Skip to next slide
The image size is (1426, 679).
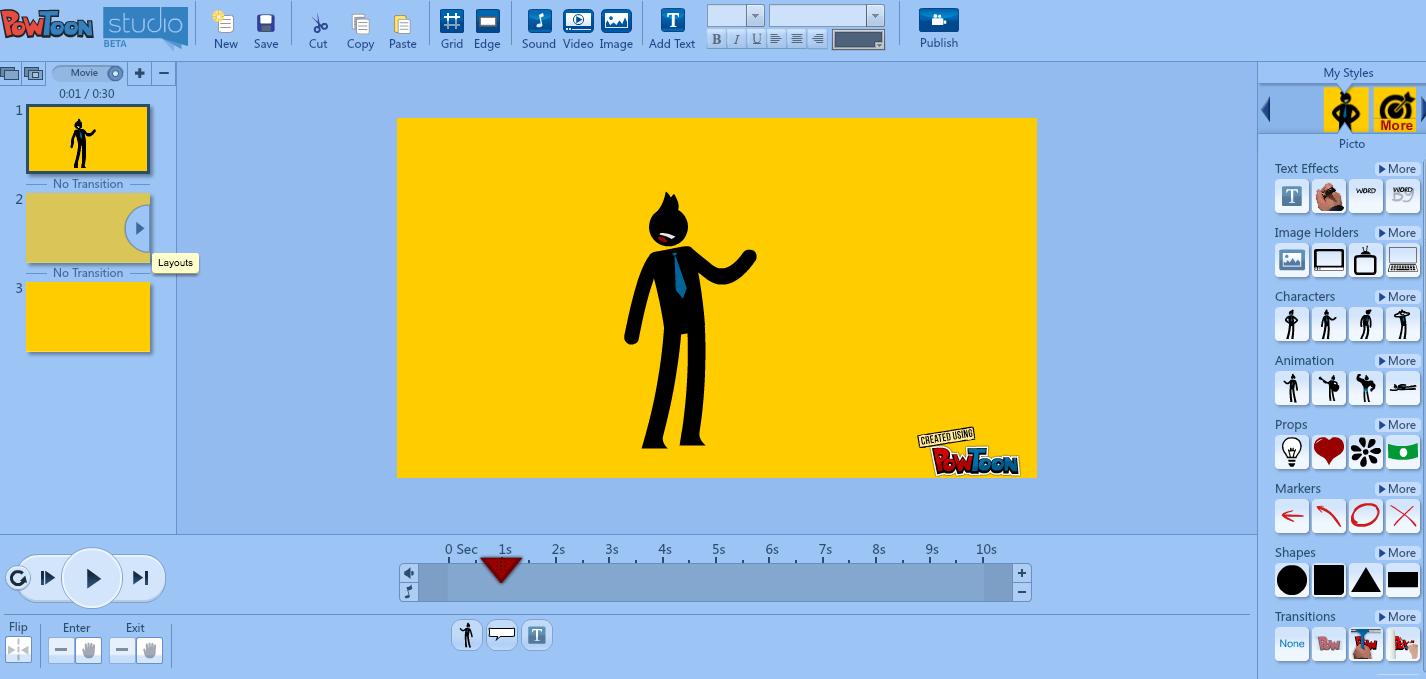[x=141, y=578]
